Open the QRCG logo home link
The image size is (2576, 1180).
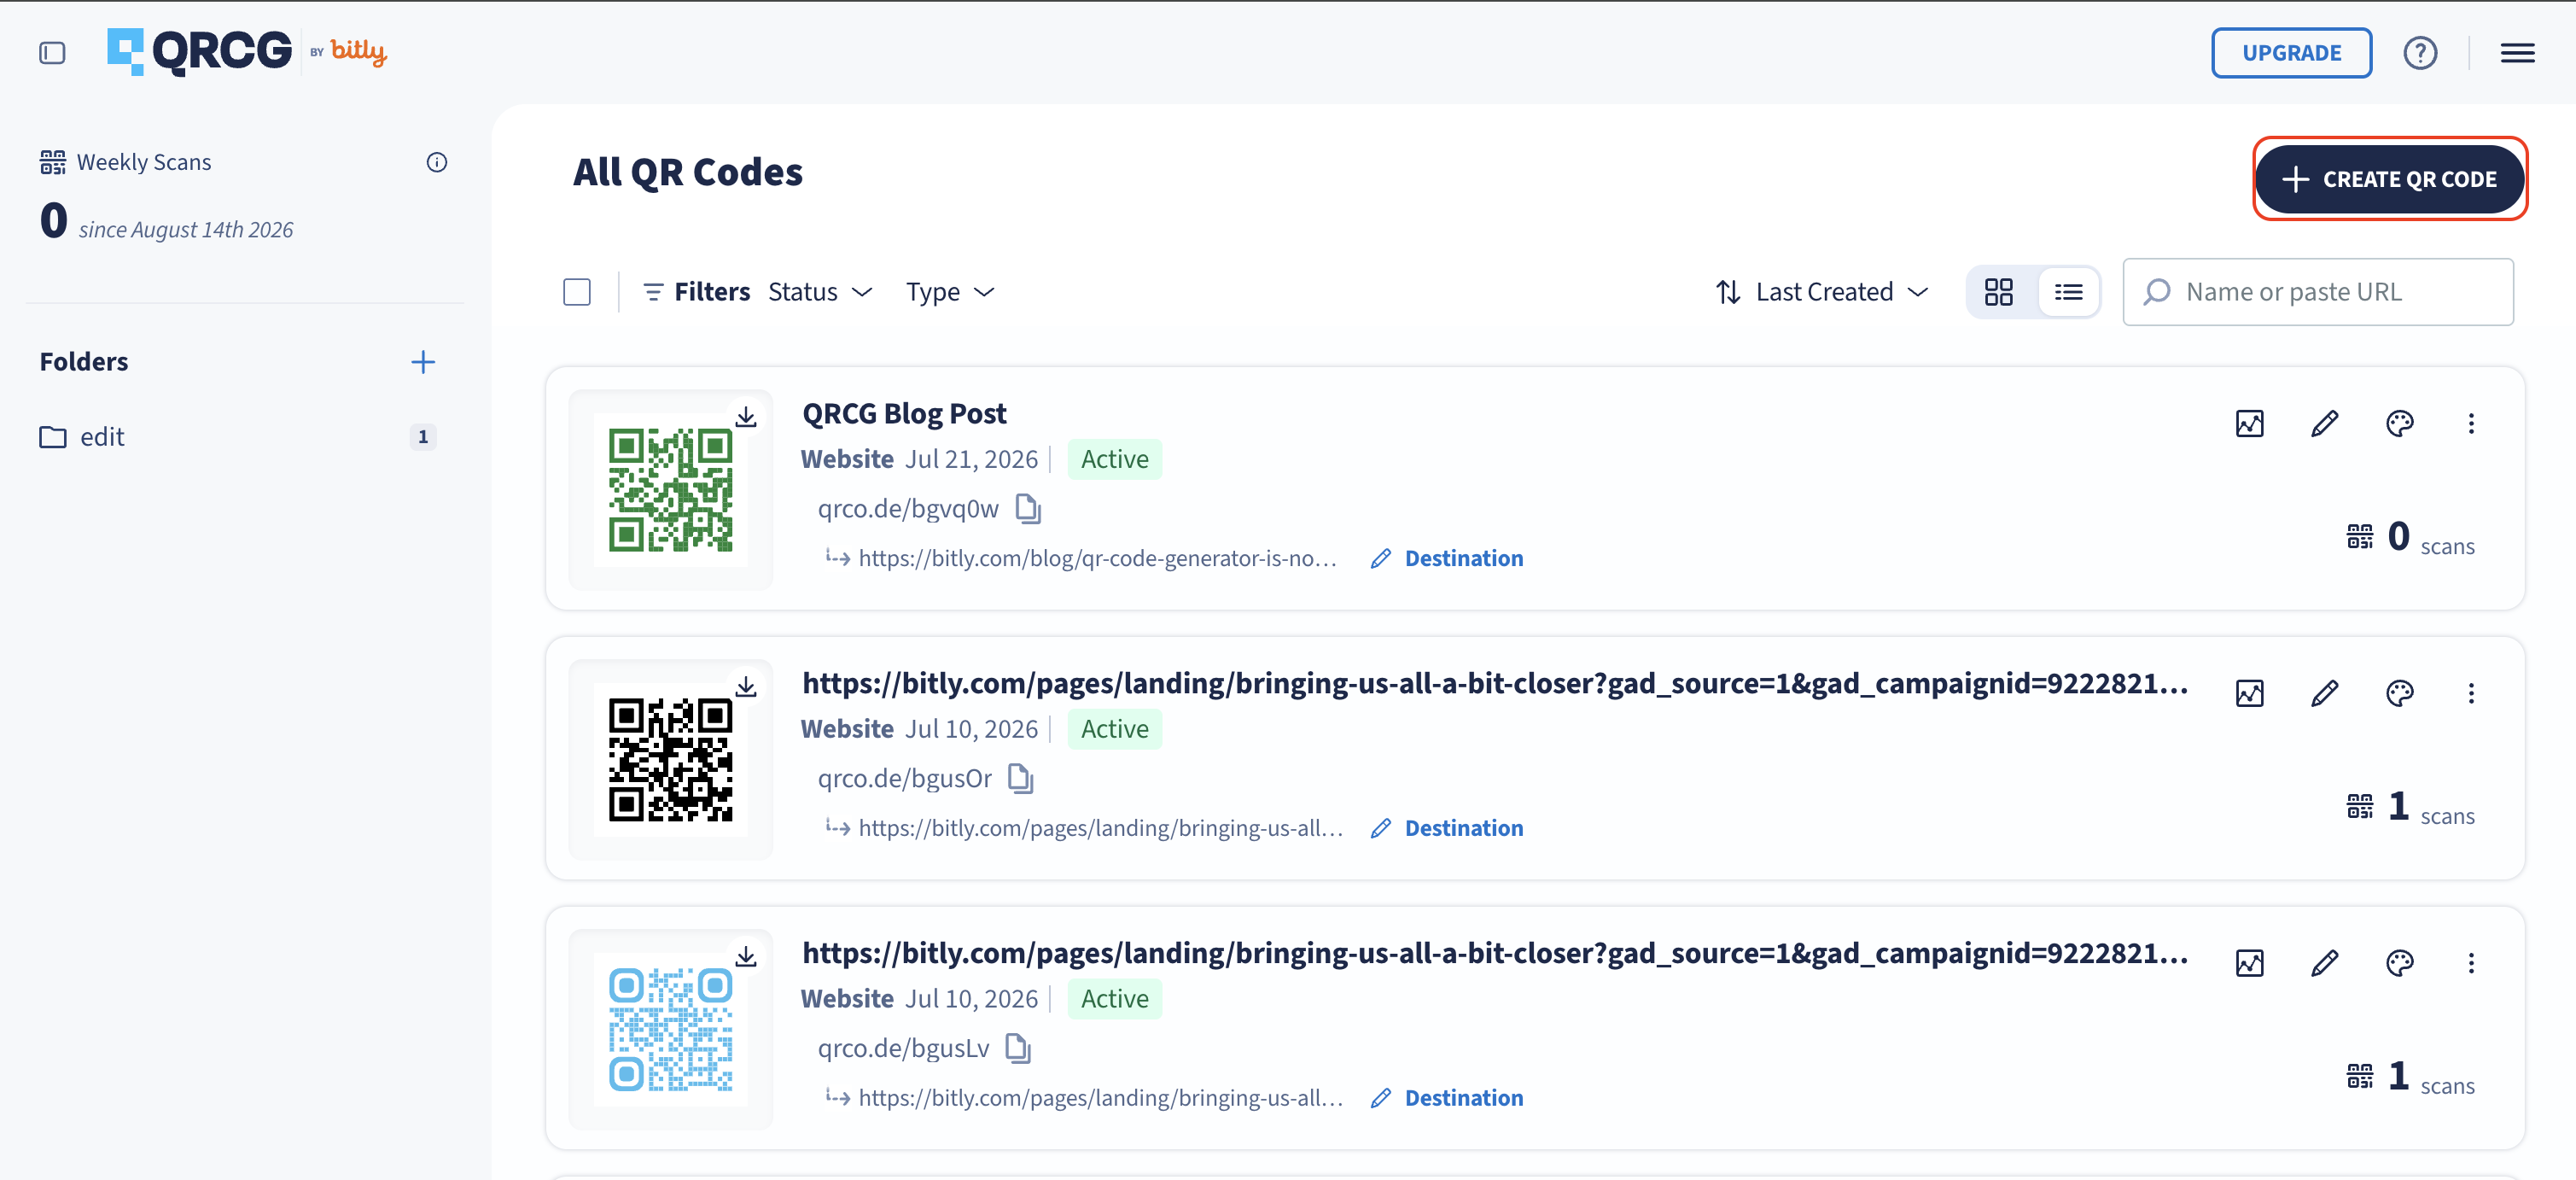199,51
